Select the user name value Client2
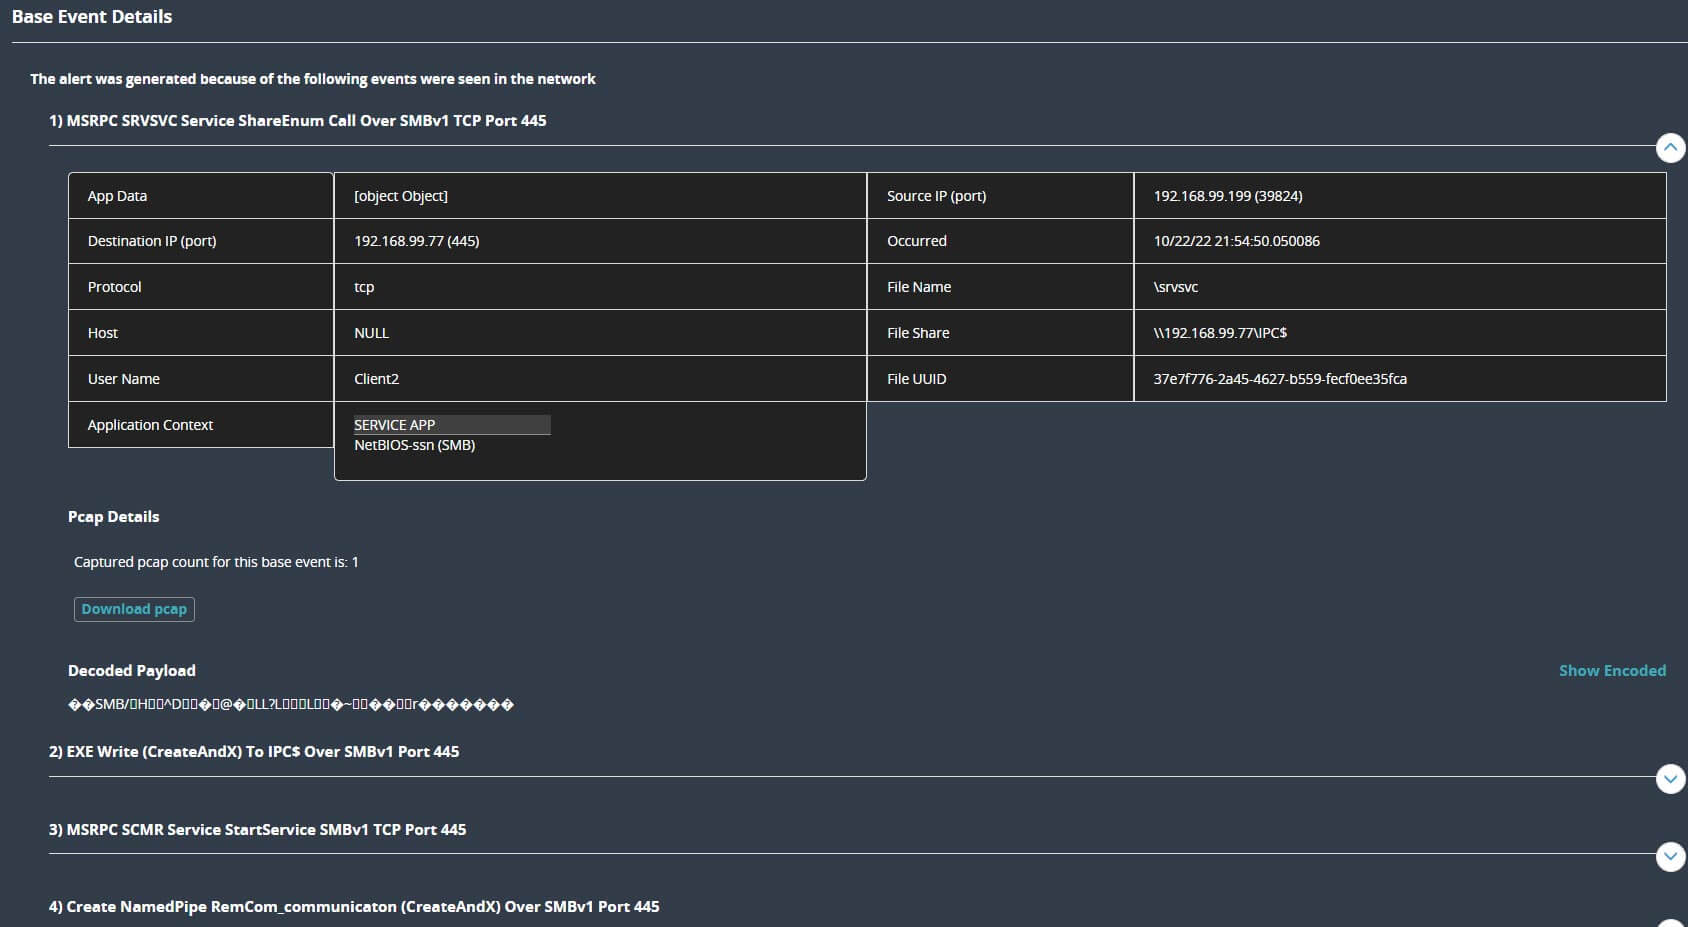This screenshot has height=927, width=1688. tap(376, 379)
